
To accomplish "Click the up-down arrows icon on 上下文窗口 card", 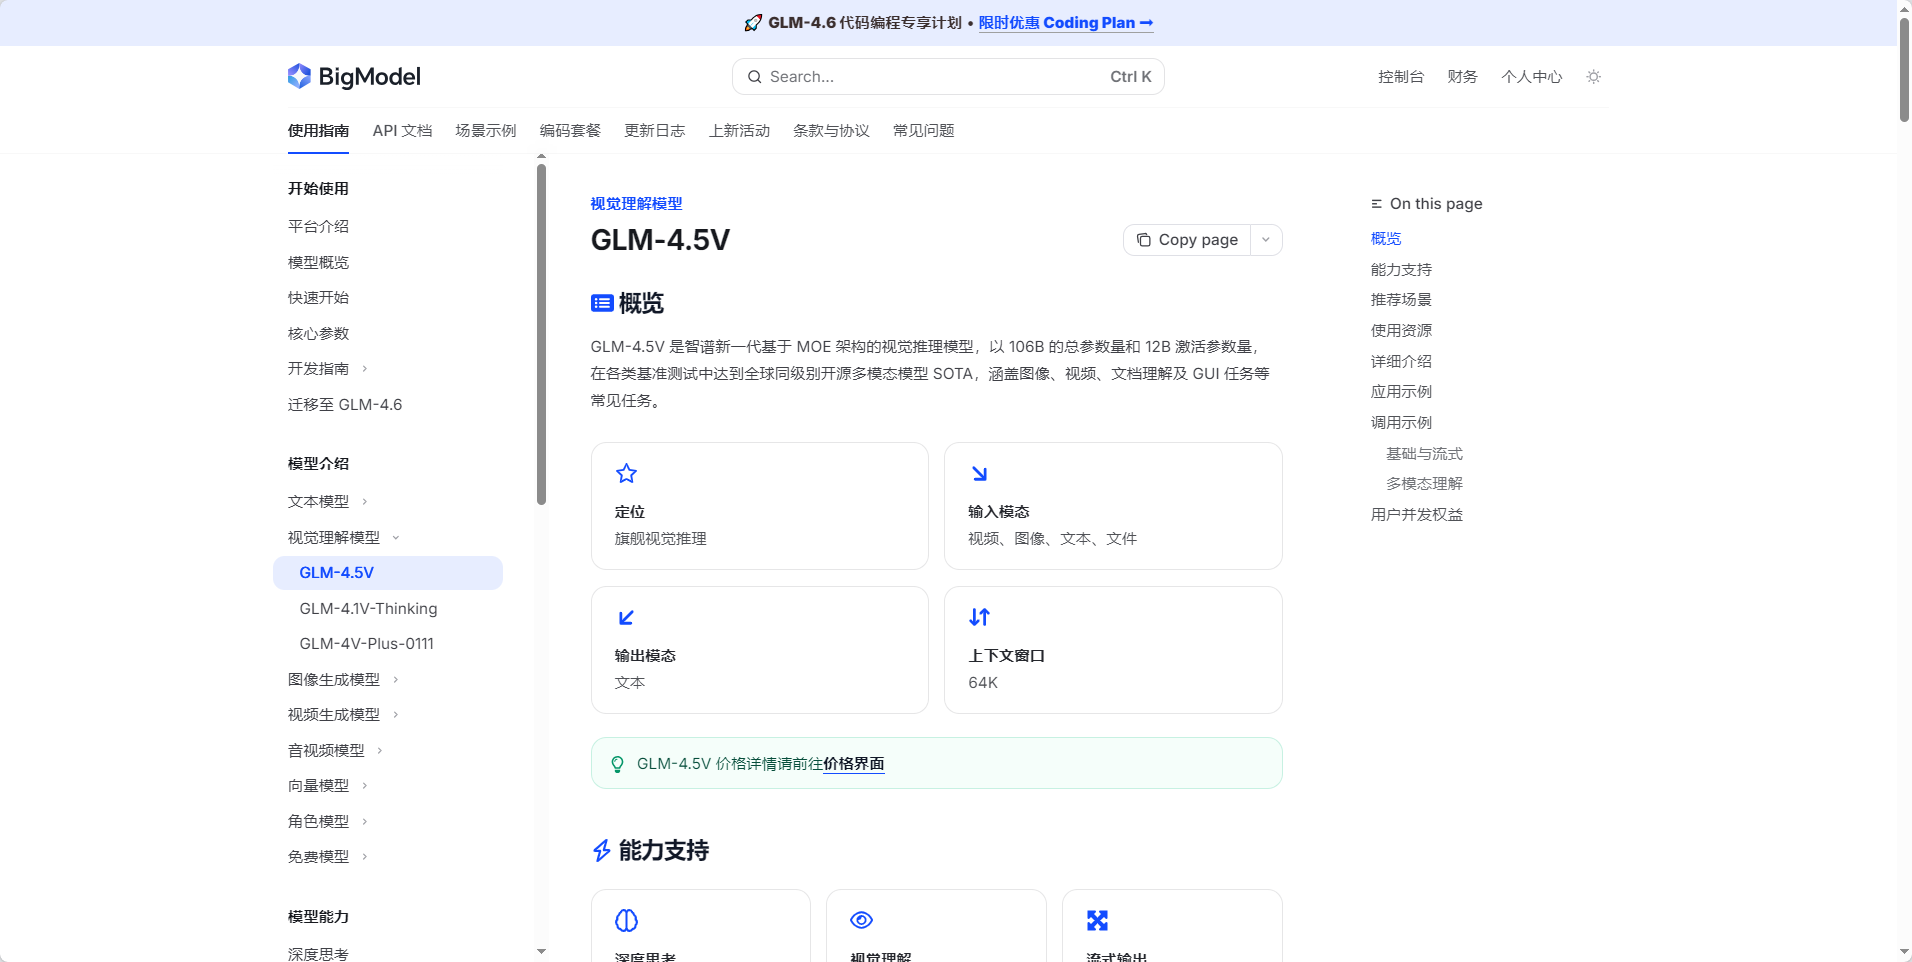I will [x=980, y=617].
